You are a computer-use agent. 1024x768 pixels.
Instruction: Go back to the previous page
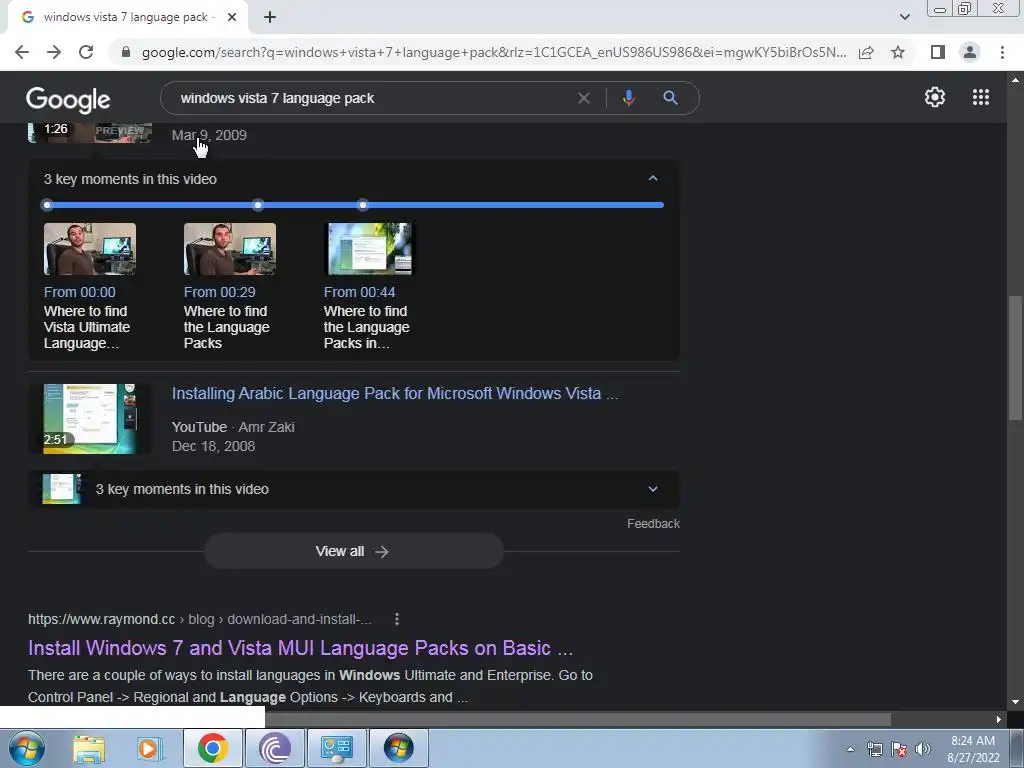coord(22,52)
